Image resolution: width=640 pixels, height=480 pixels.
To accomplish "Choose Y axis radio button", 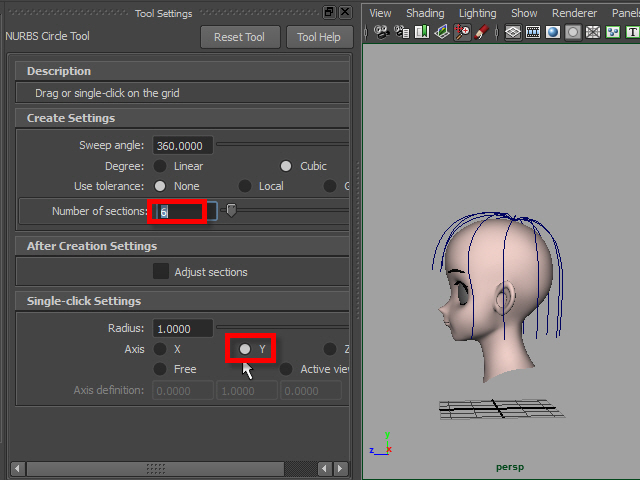I will coord(245,349).
